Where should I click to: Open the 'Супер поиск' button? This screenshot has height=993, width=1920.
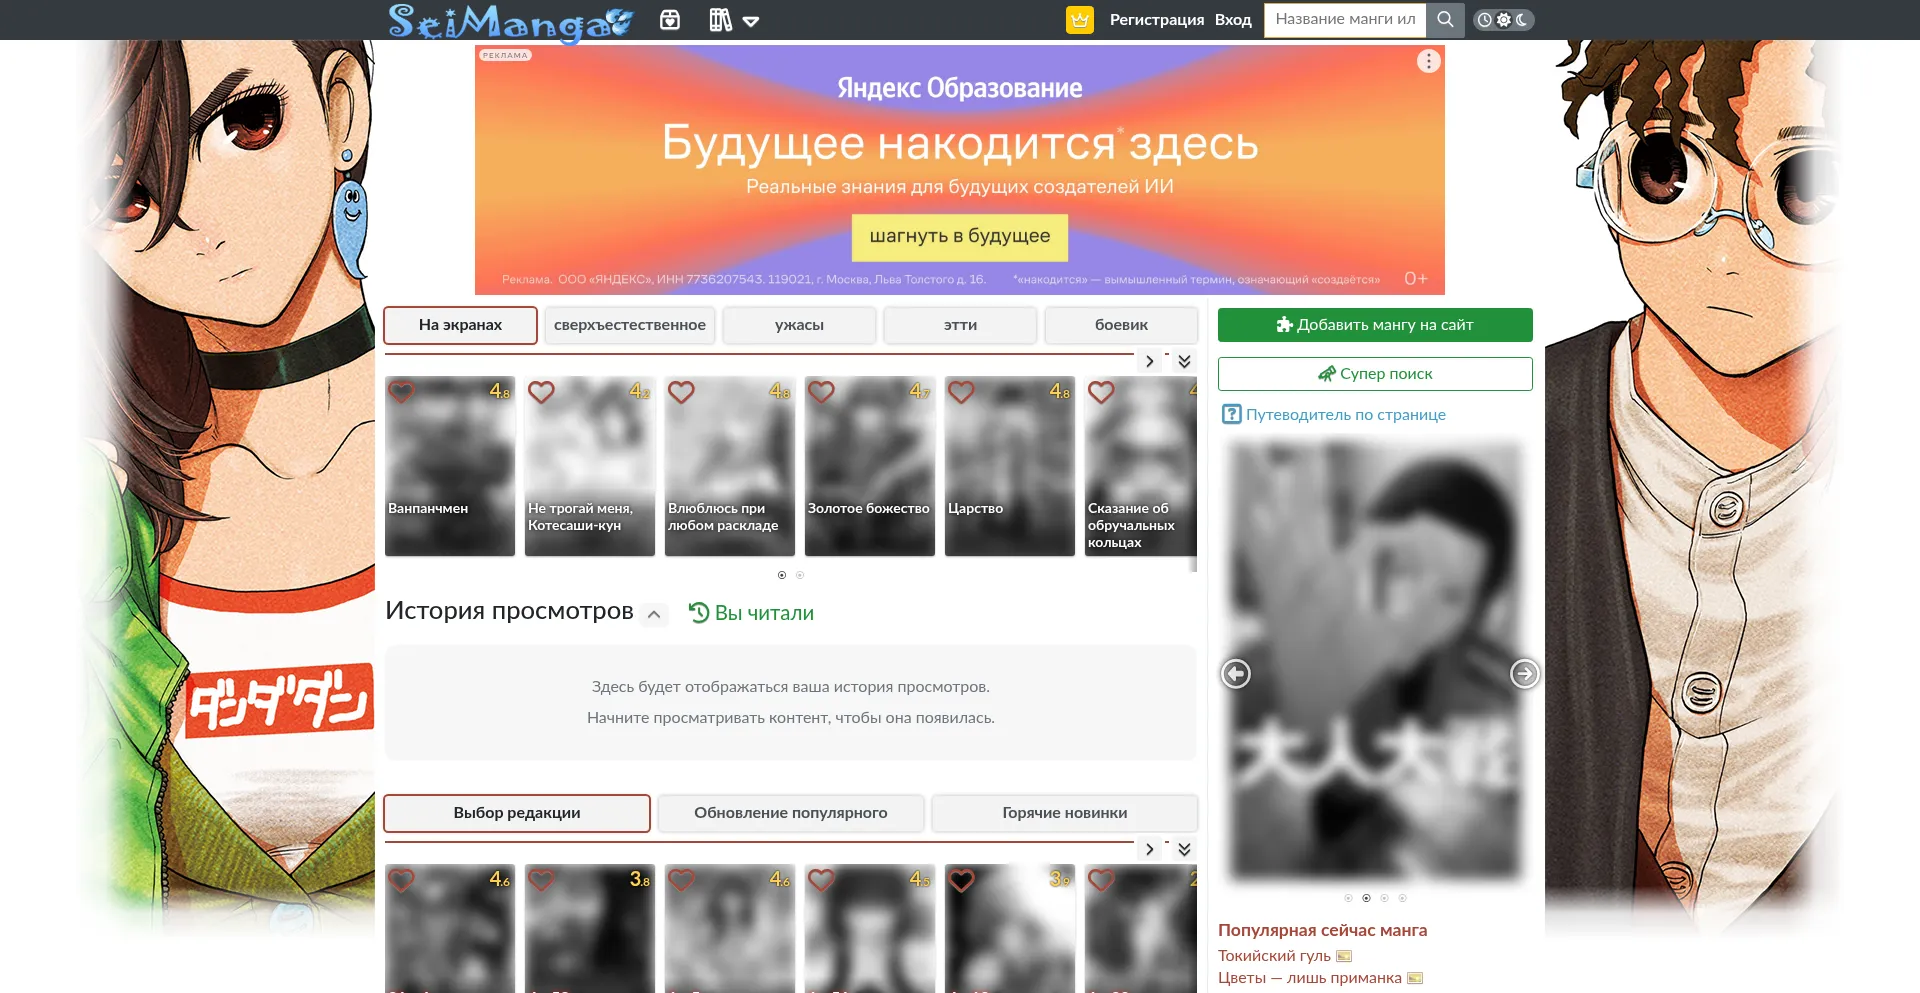(x=1374, y=374)
